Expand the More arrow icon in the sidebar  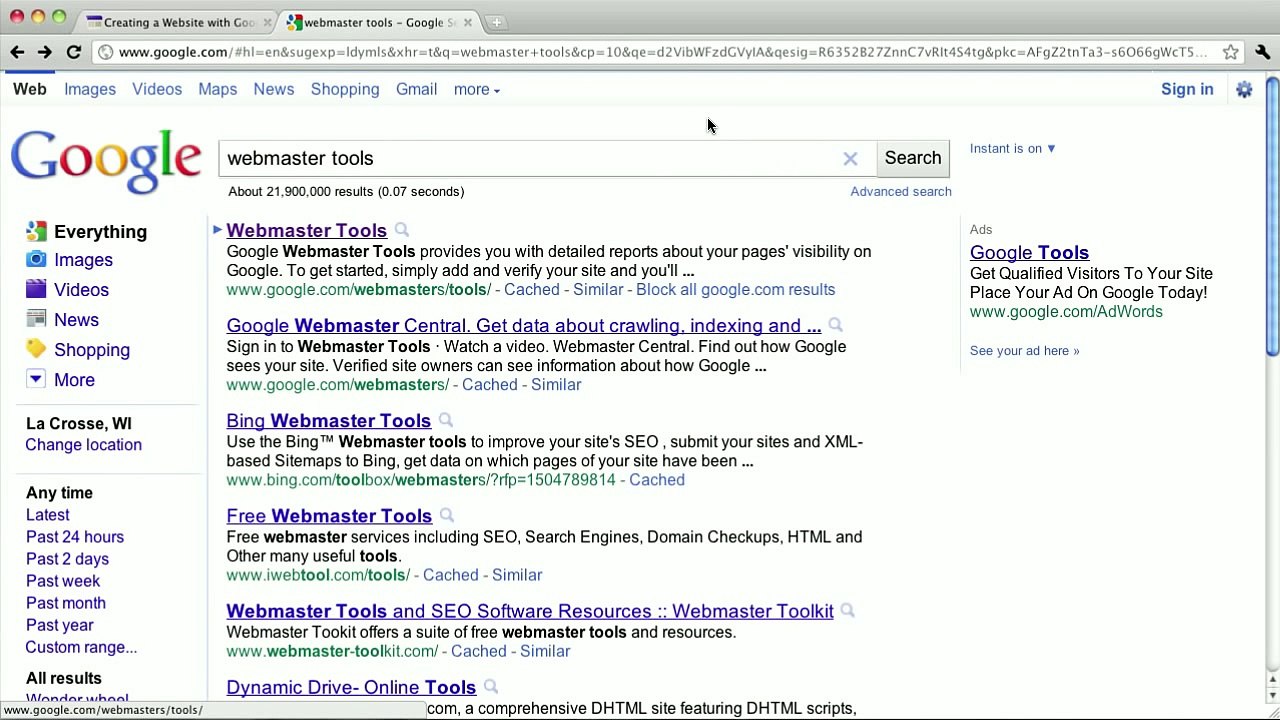pos(36,379)
